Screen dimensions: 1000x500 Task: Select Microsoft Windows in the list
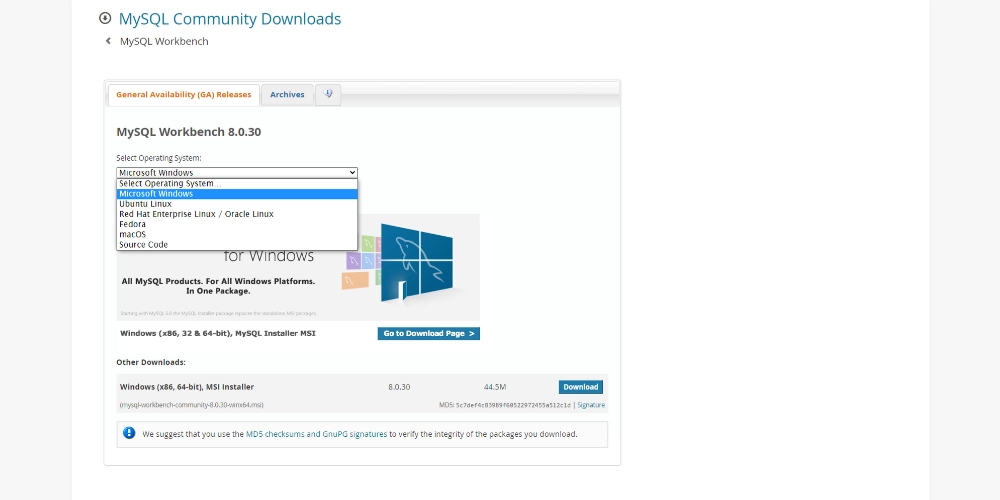coord(237,194)
